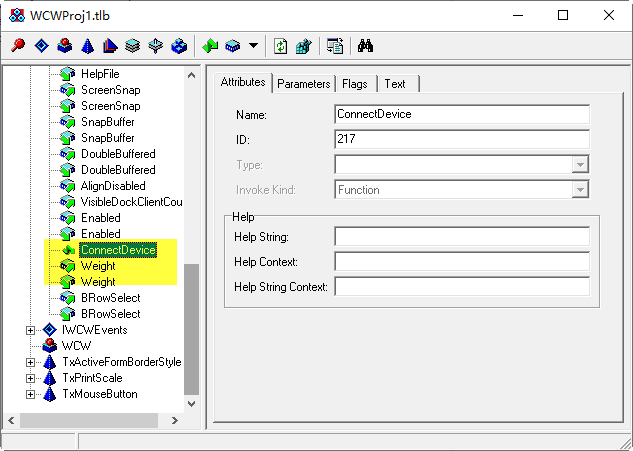Image resolution: width=633 pixels, height=451 pixels.
Task: Click the Name field containing ConnectDevice
Action: [x=462, y=114]
